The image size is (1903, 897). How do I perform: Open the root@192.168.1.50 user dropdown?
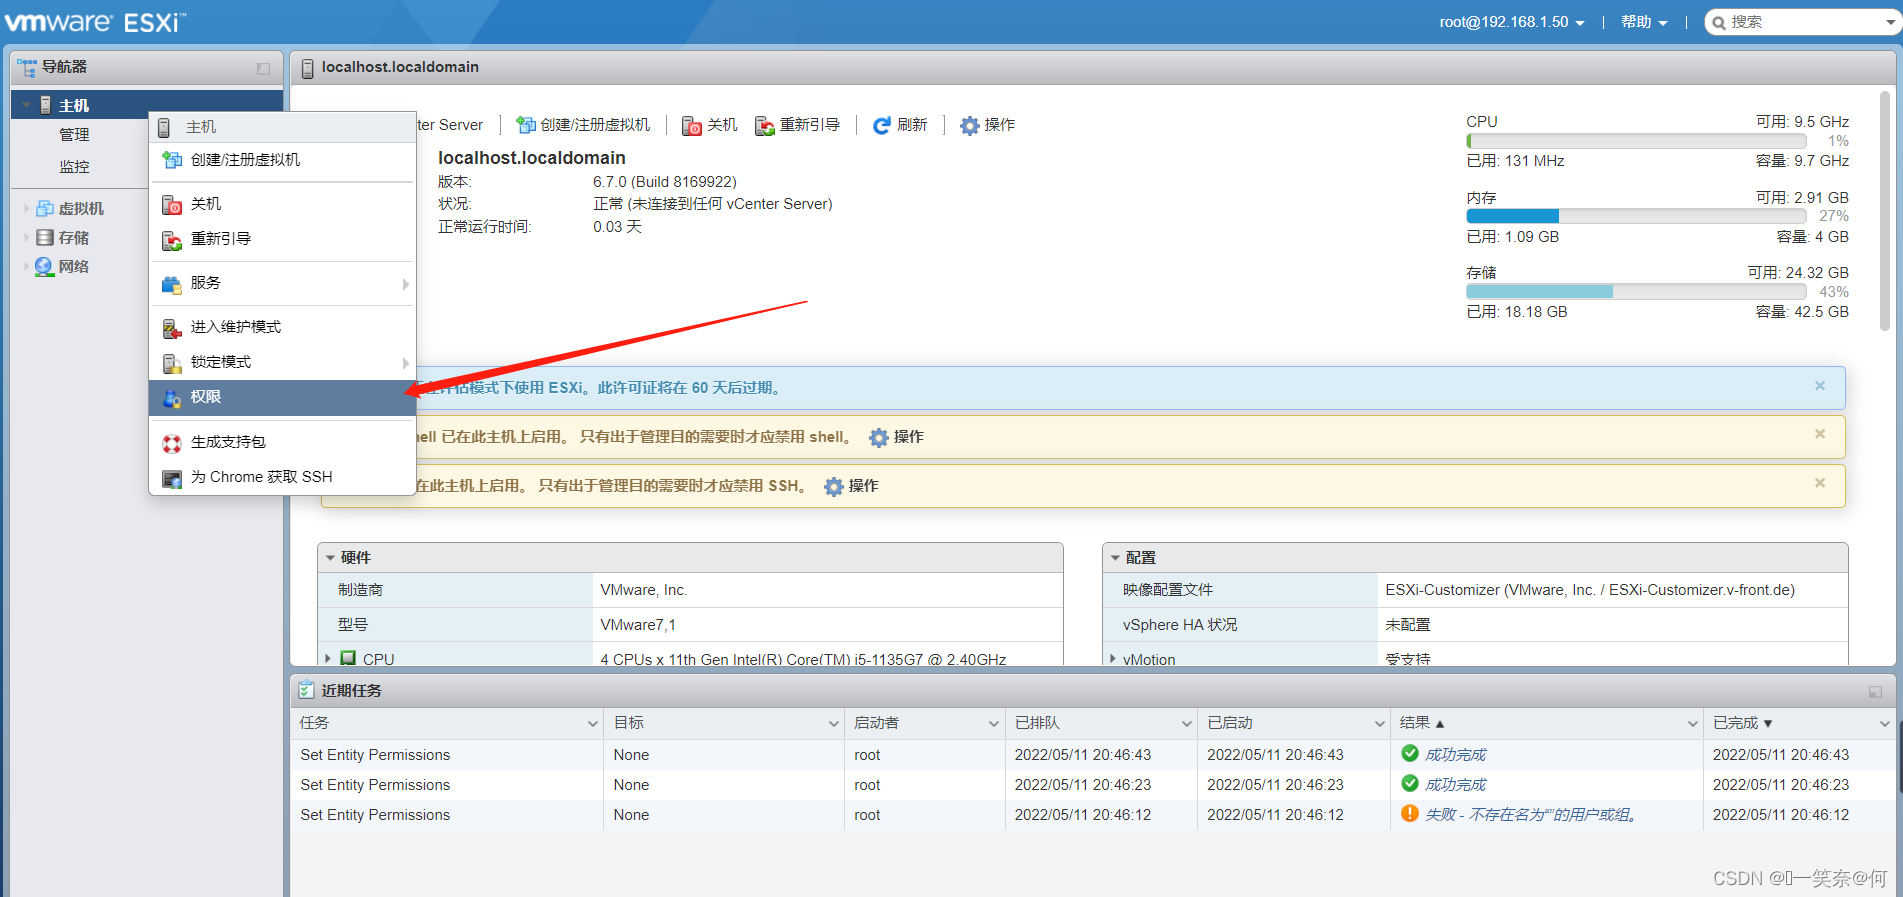tap(1512, 22)
